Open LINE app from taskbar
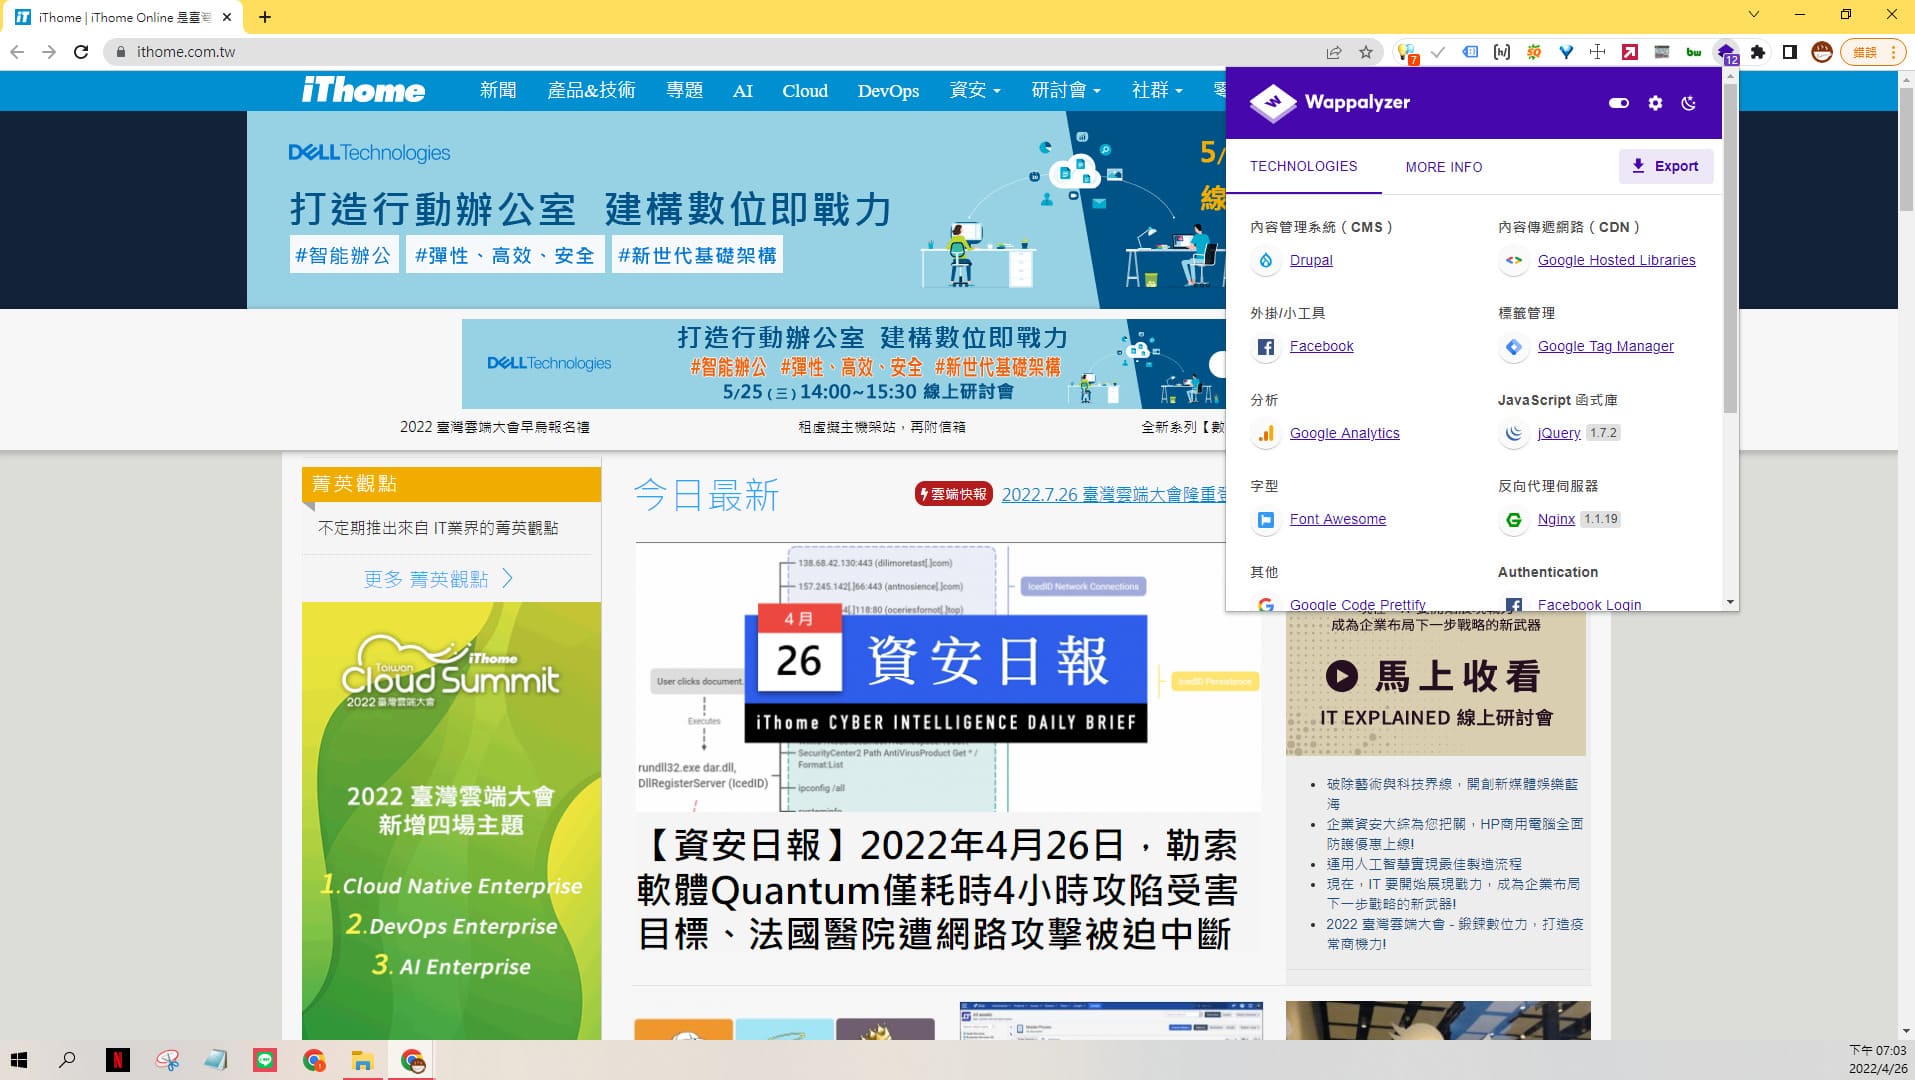1915x1080 pixels. [265, 1060]
